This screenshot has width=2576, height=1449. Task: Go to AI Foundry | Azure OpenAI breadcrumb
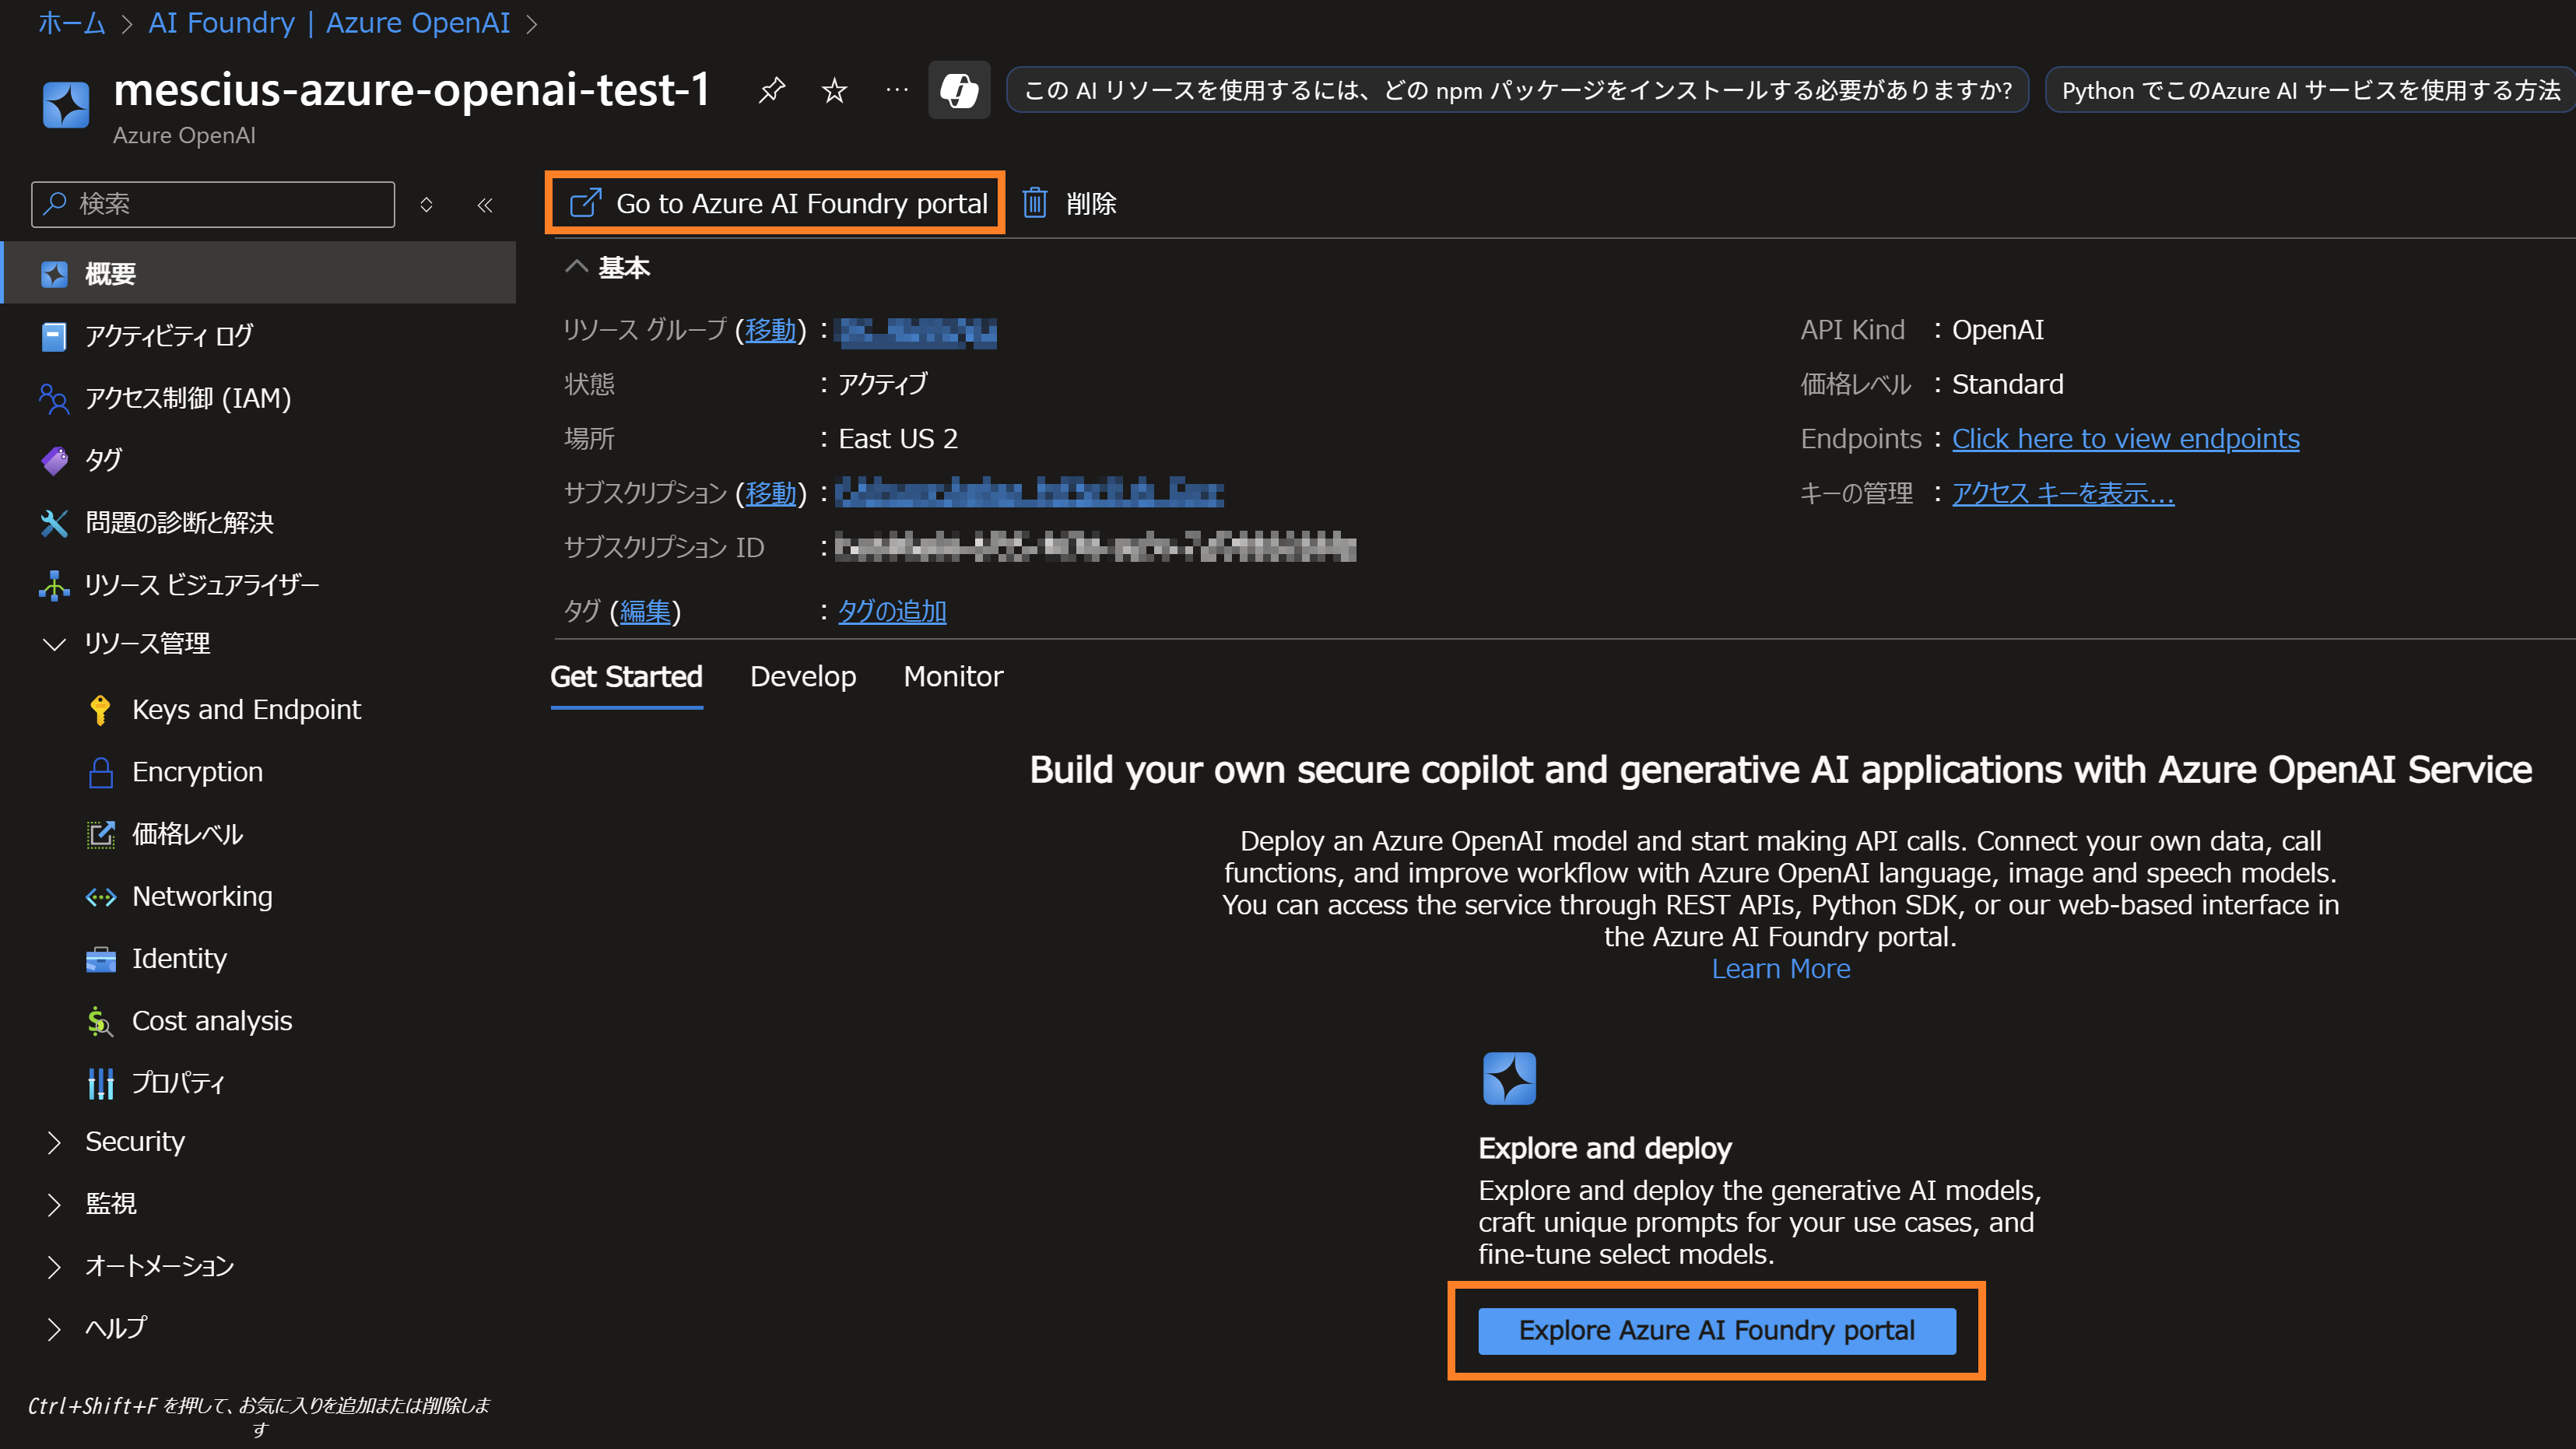(329, 22)
